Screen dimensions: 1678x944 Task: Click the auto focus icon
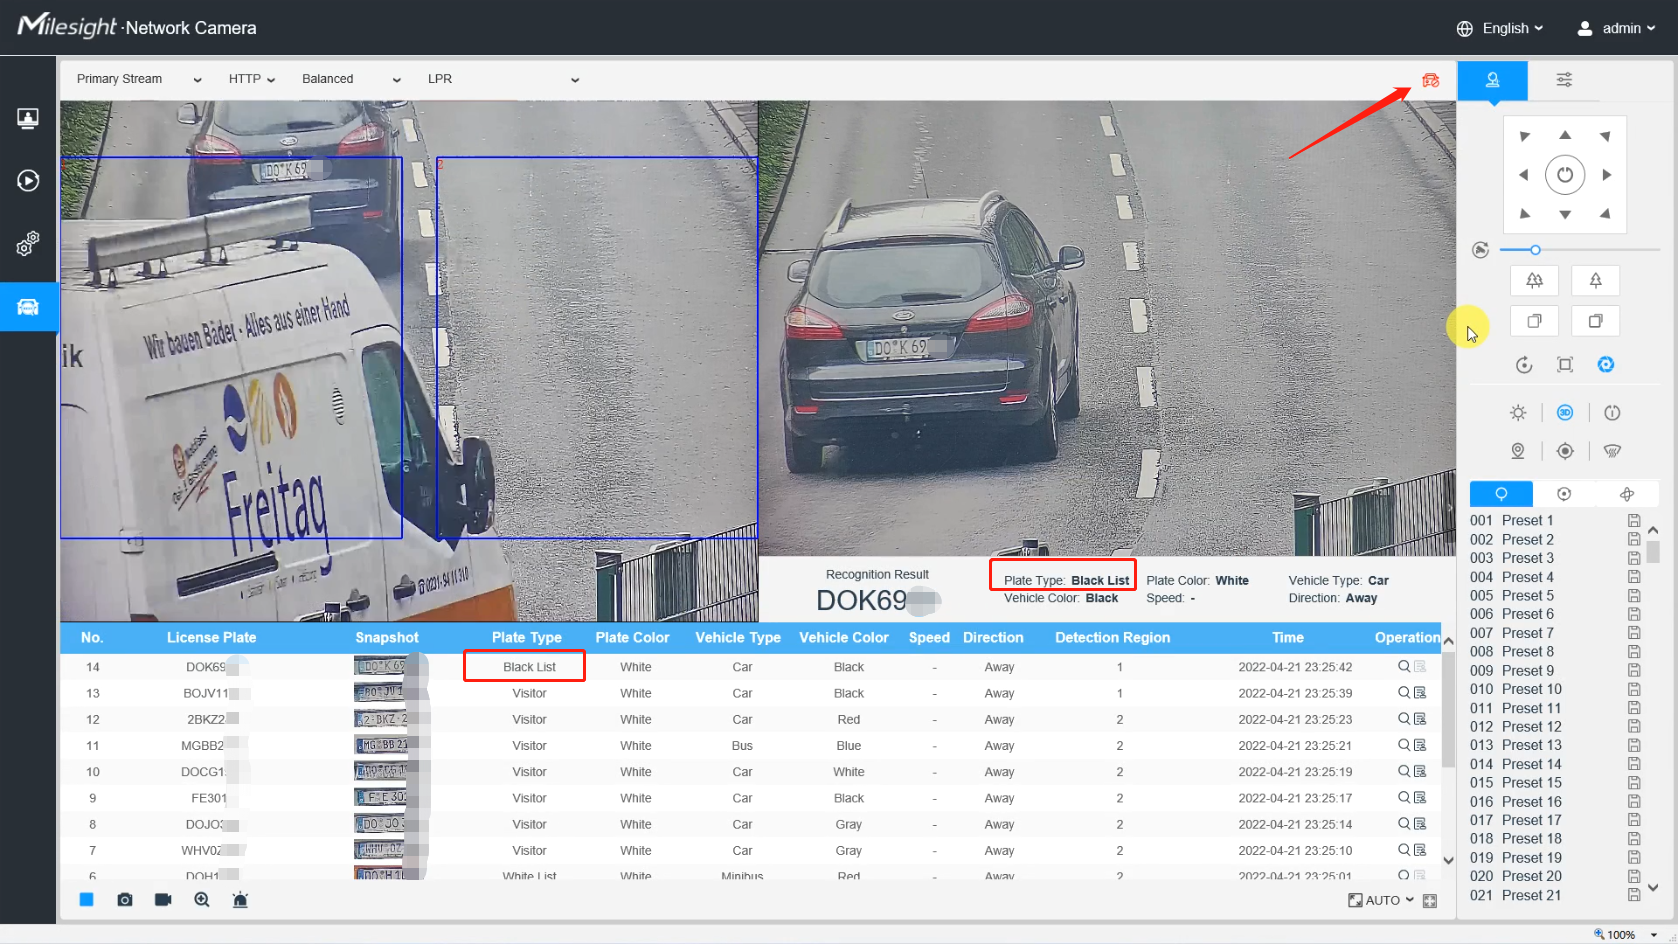pyautogui.click(x=1524, y=365)
